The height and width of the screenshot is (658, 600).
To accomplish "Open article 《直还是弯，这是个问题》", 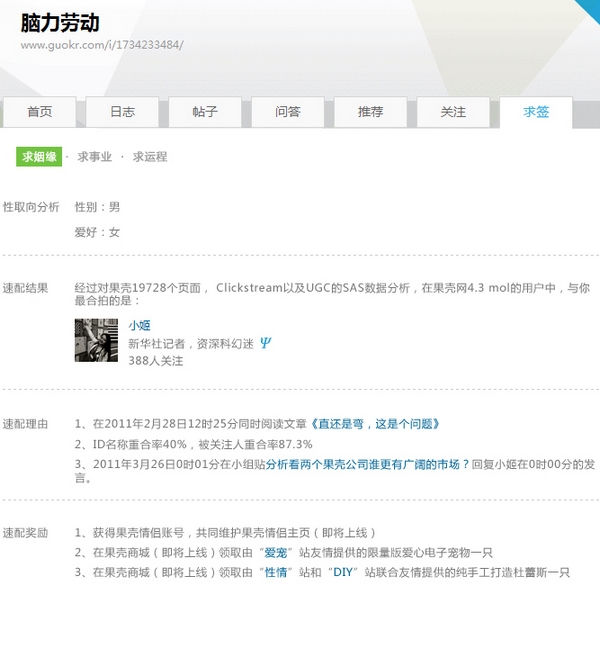I will [374, 424].
